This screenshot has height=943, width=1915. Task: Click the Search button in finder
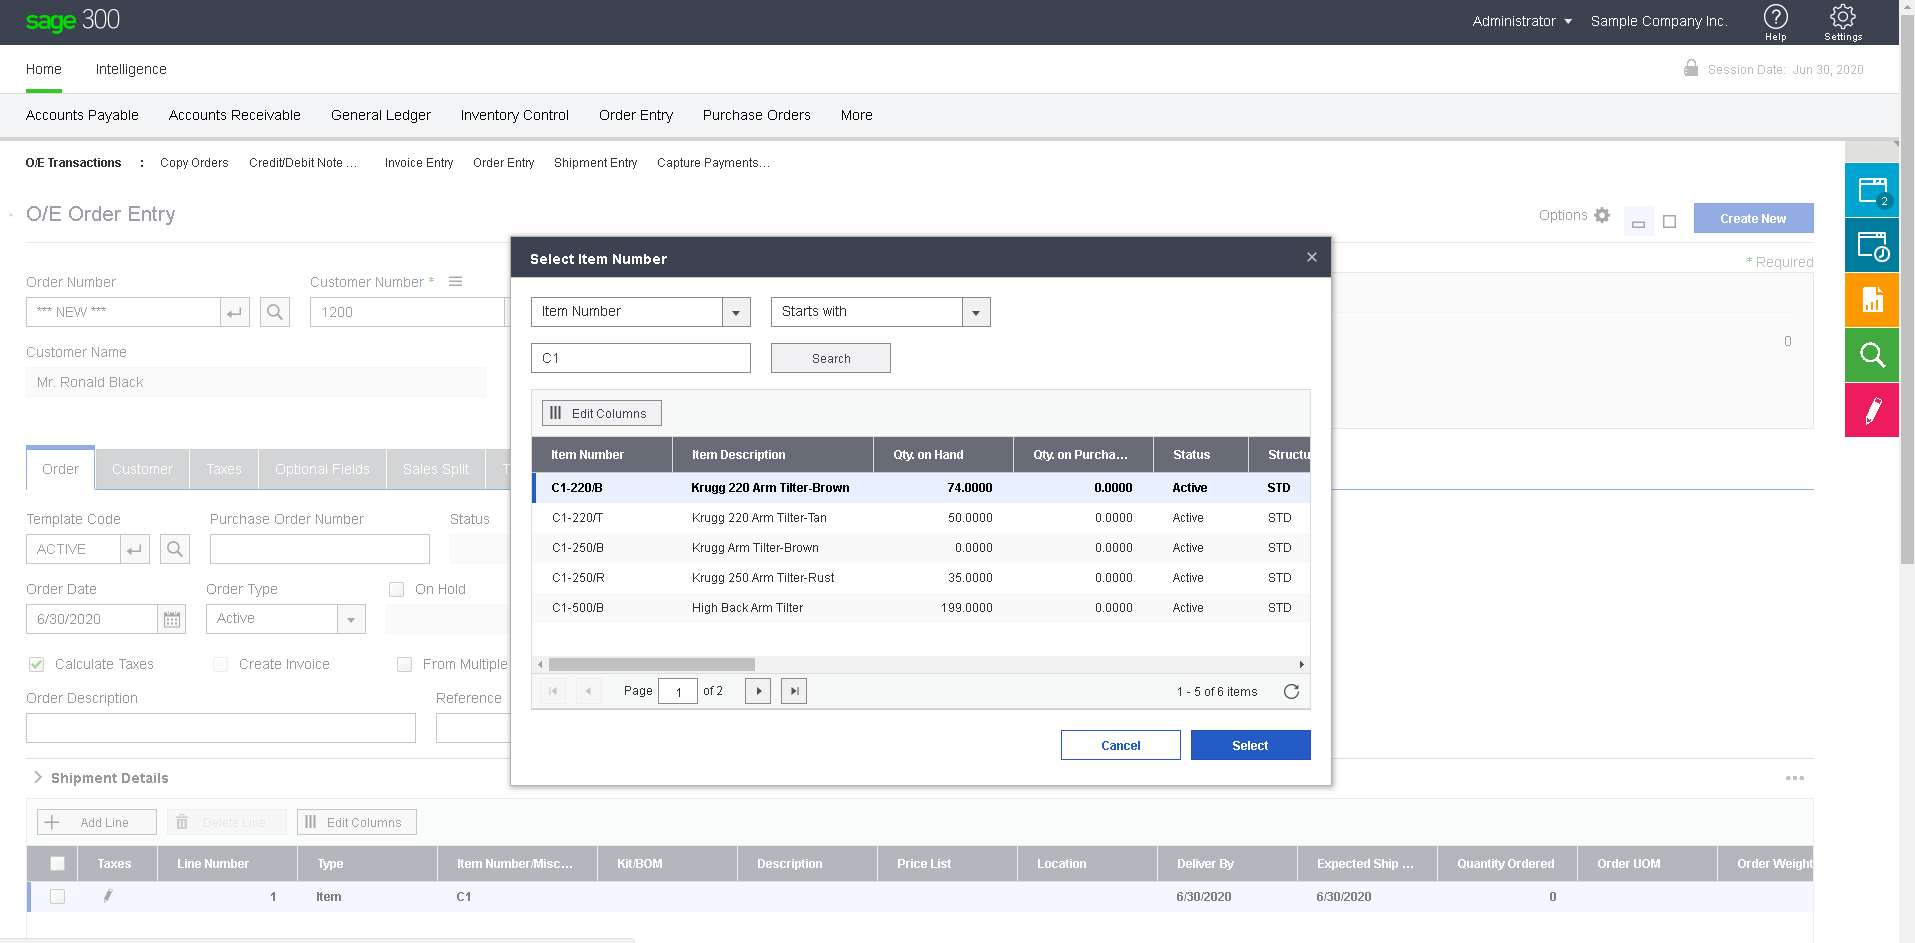[831, 358]
